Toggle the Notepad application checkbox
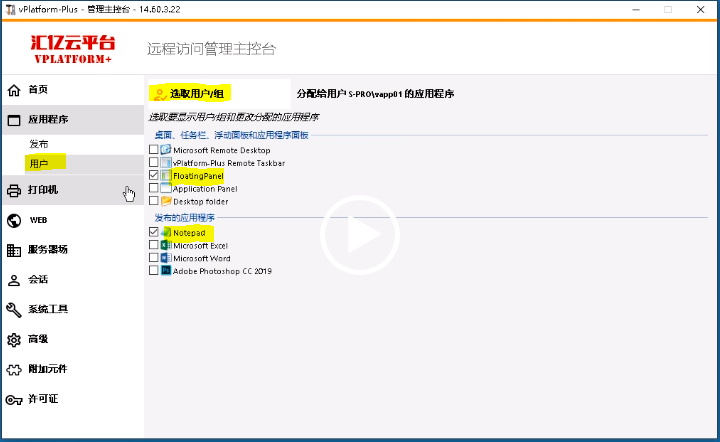This screenshot has height=442, width=720. pyautogui.click(x=153, y=232)
